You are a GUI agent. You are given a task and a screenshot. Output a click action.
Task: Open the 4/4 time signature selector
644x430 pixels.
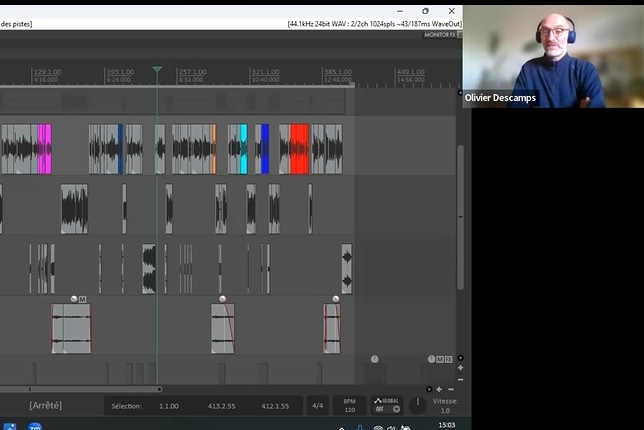click(317, 406)
